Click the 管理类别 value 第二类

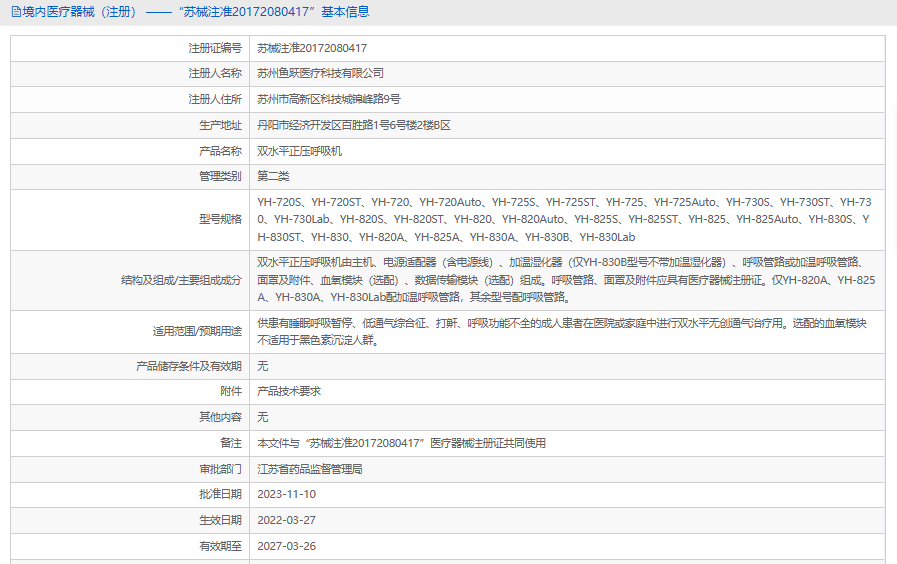pyautogui.click(x=273, y=176)
